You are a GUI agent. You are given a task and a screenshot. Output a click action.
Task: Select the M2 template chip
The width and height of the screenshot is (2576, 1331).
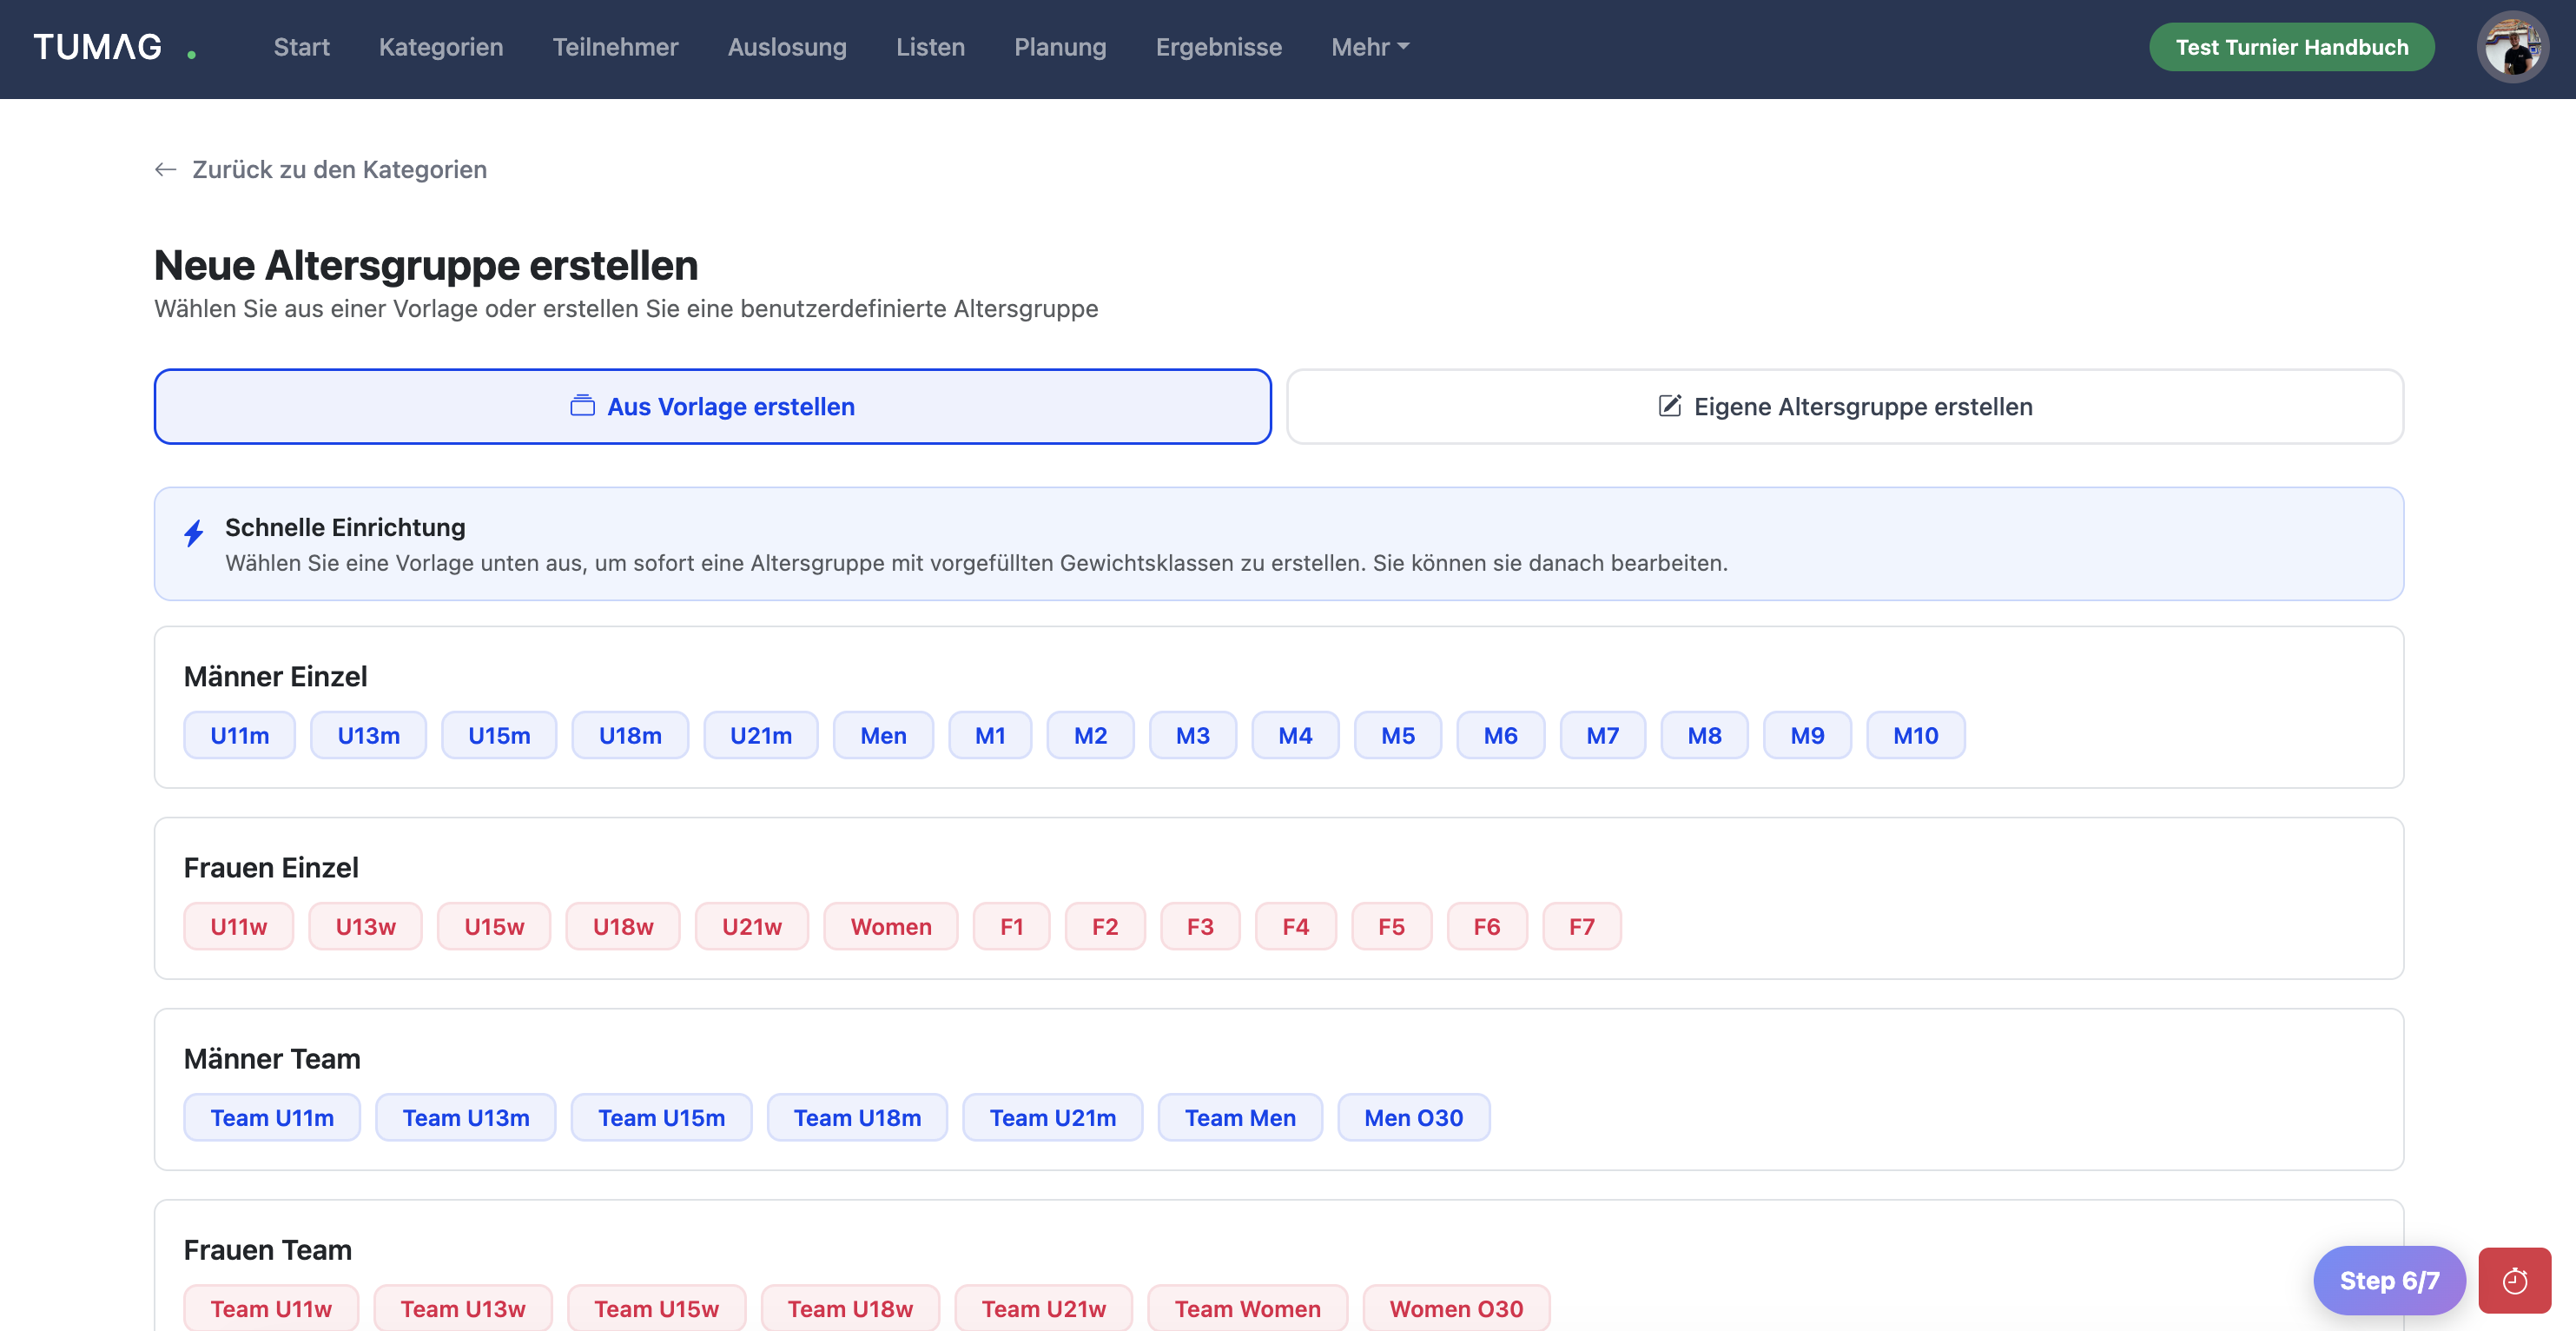pyautogui.click(x=1090, y=735)
